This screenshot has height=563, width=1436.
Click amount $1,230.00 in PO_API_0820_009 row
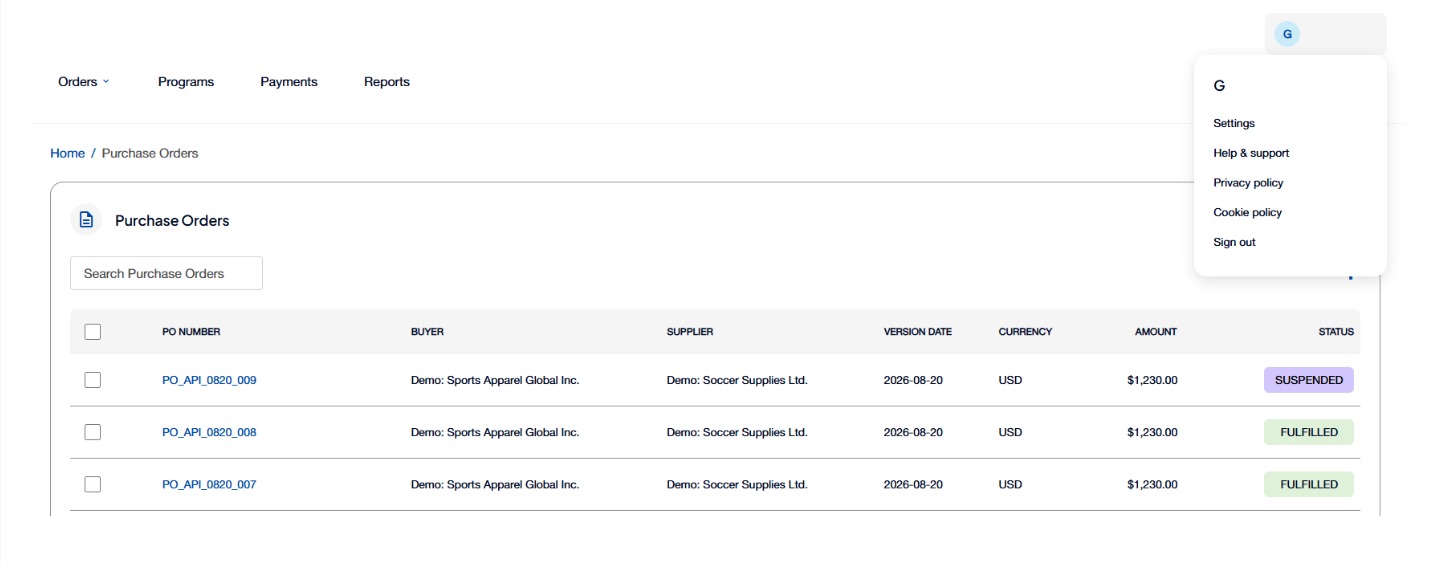click(x=1152, y=380)
